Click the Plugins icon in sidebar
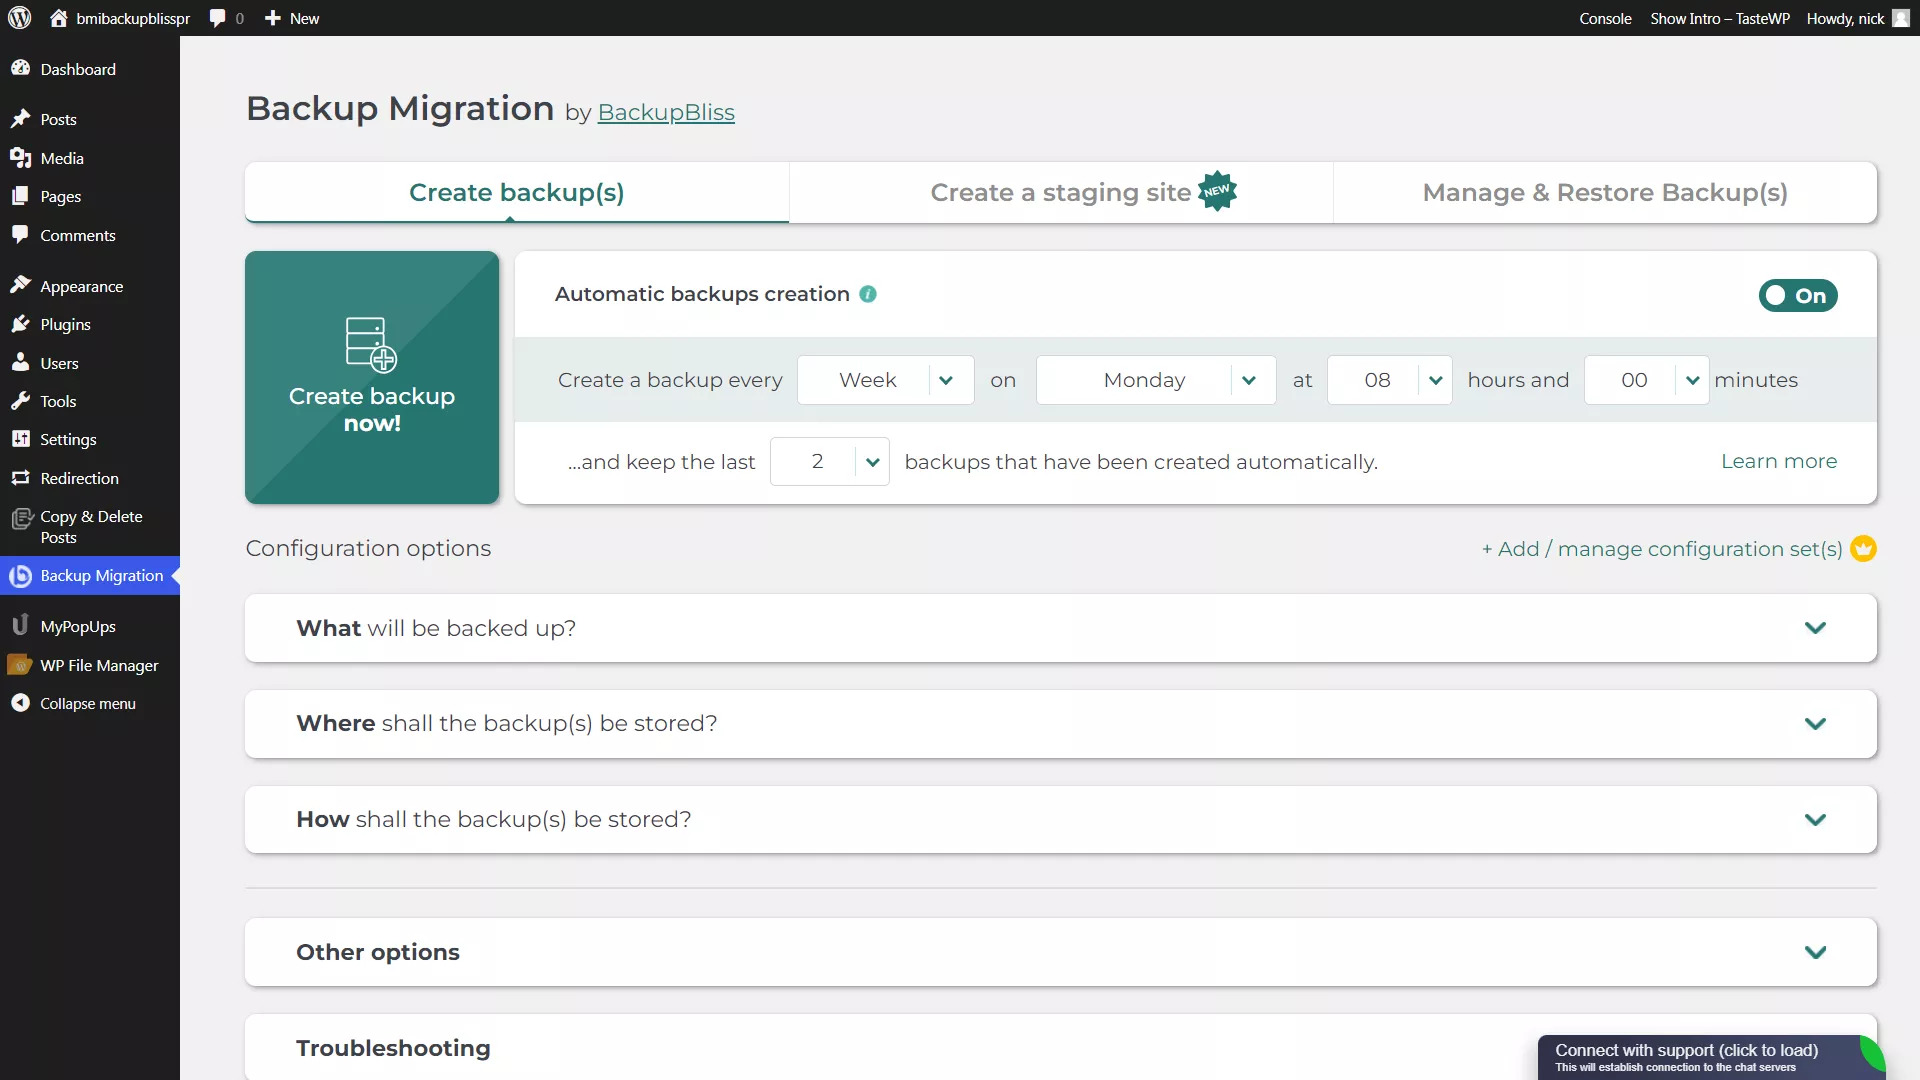The image size is (1920, 1080). click(x=20, y=324)
